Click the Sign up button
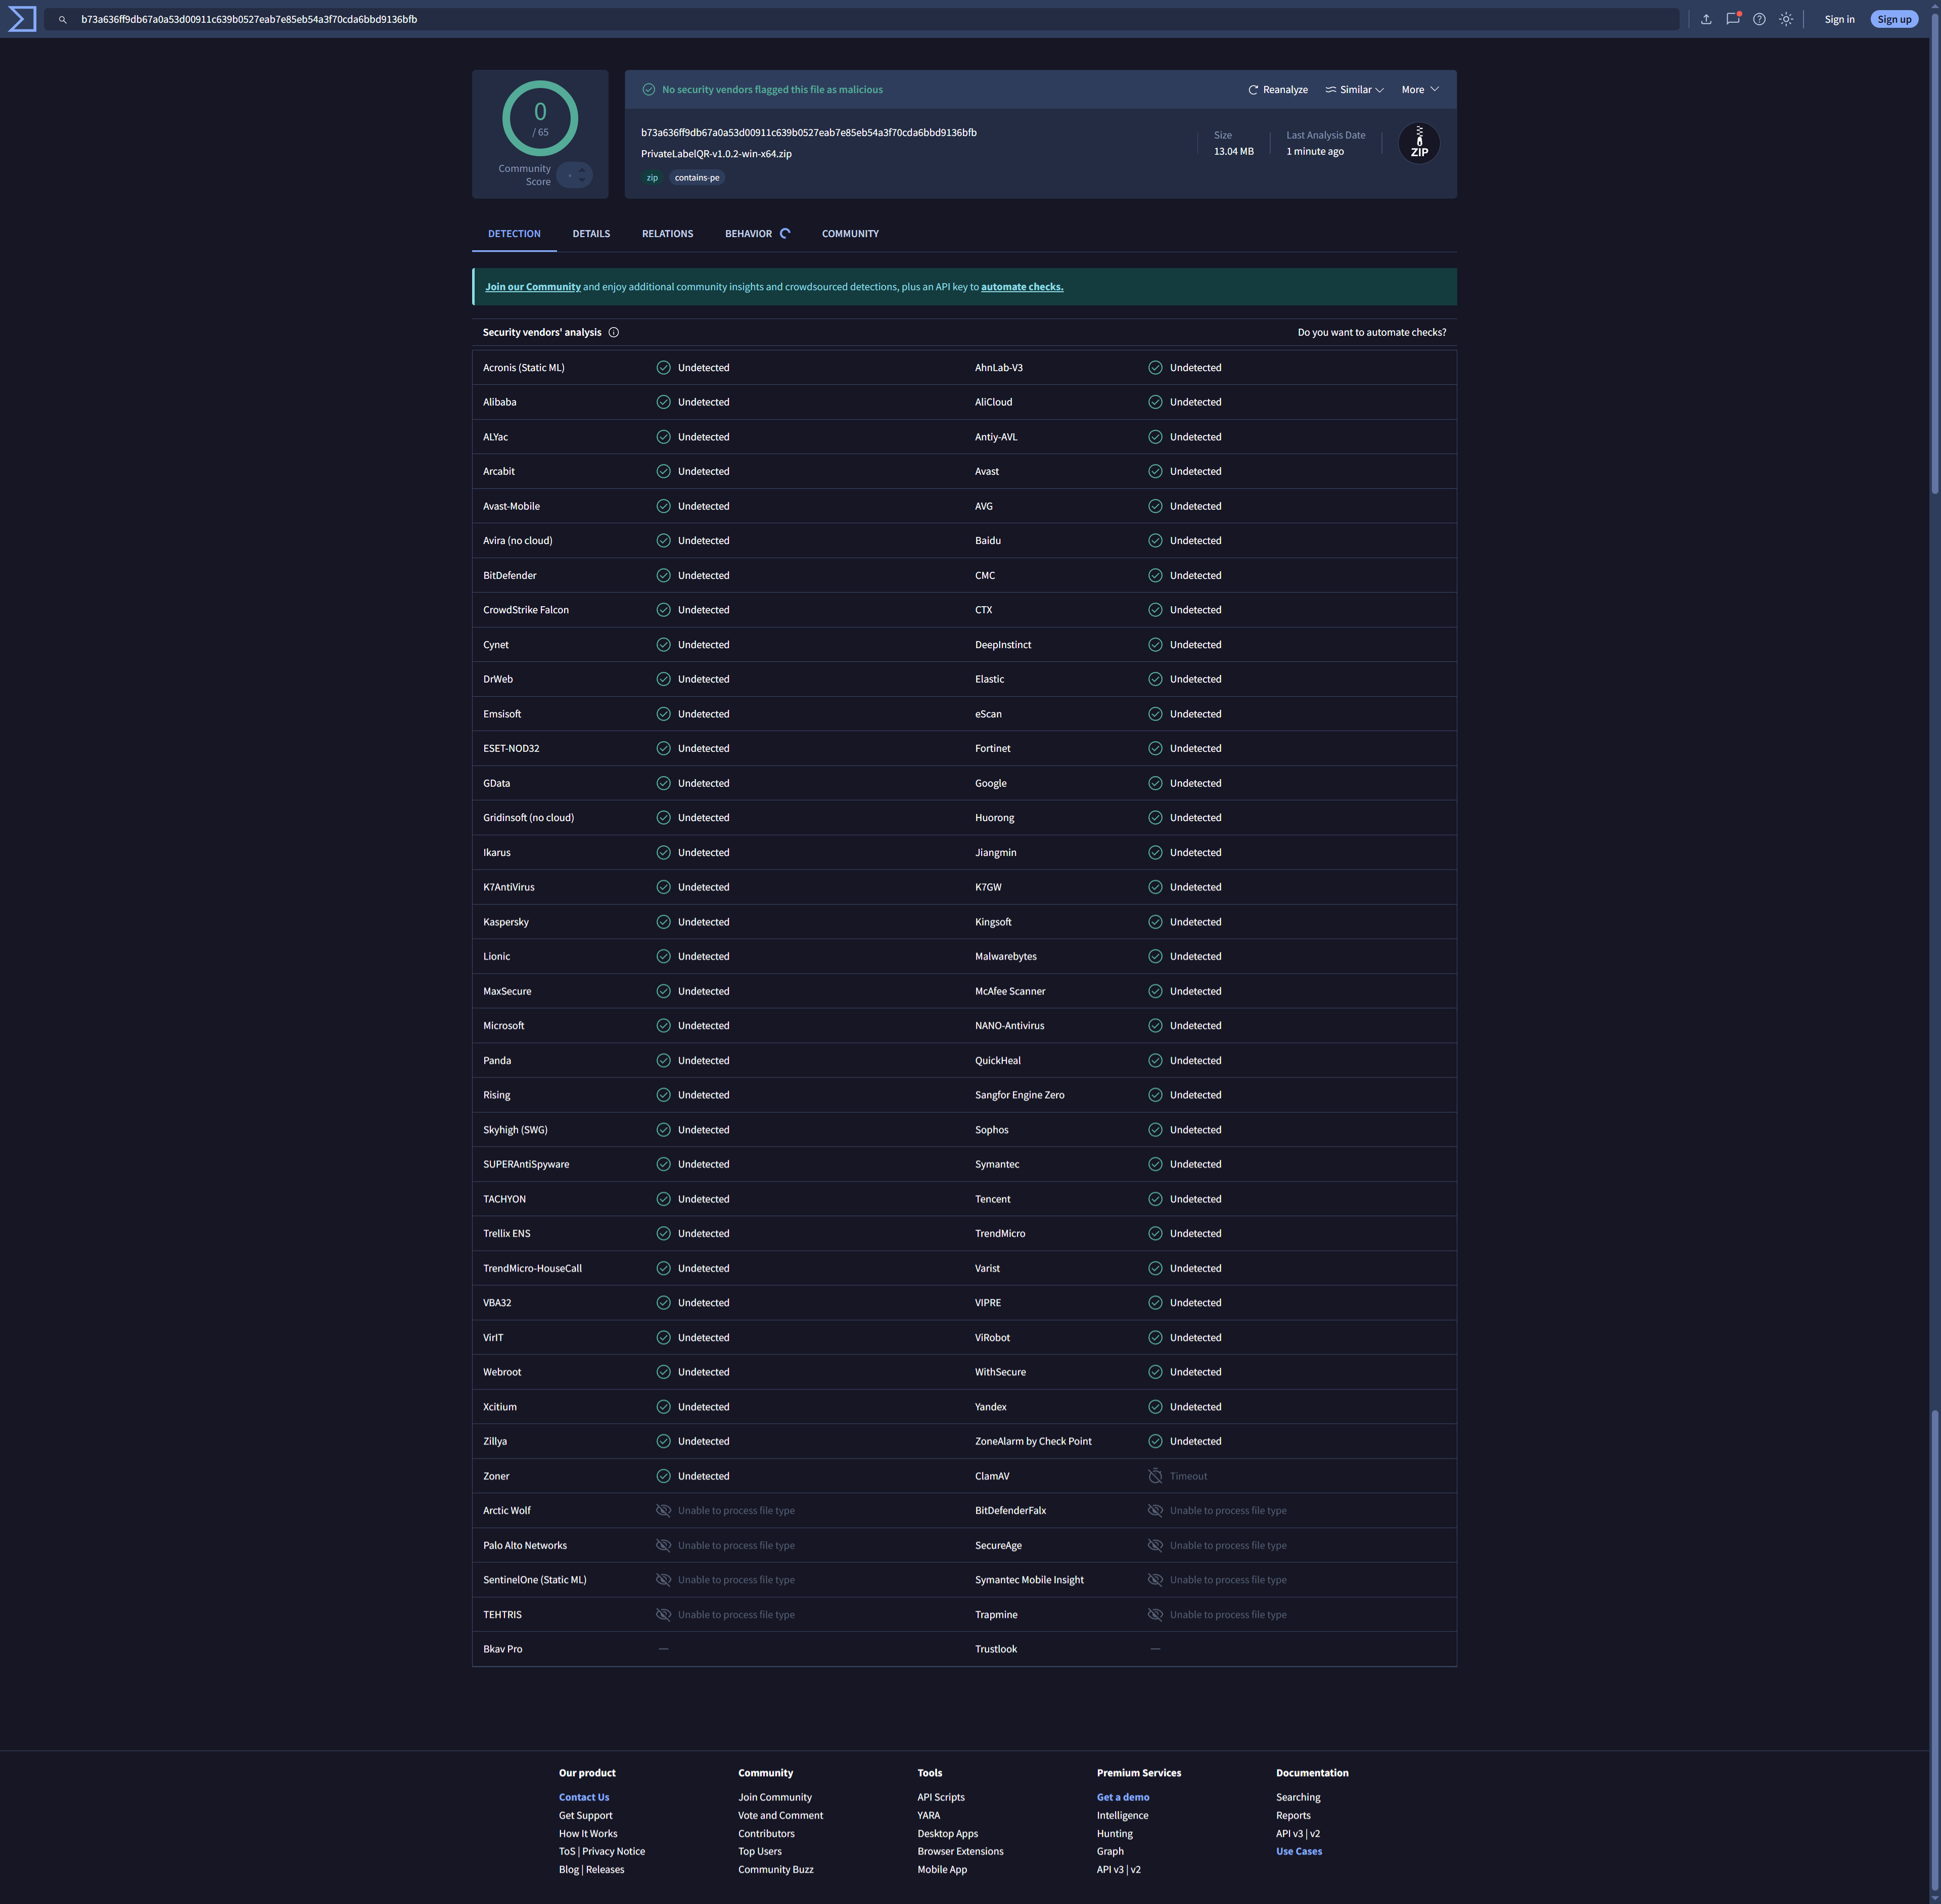1941x1904 pixels. [x=1894, y=19]
